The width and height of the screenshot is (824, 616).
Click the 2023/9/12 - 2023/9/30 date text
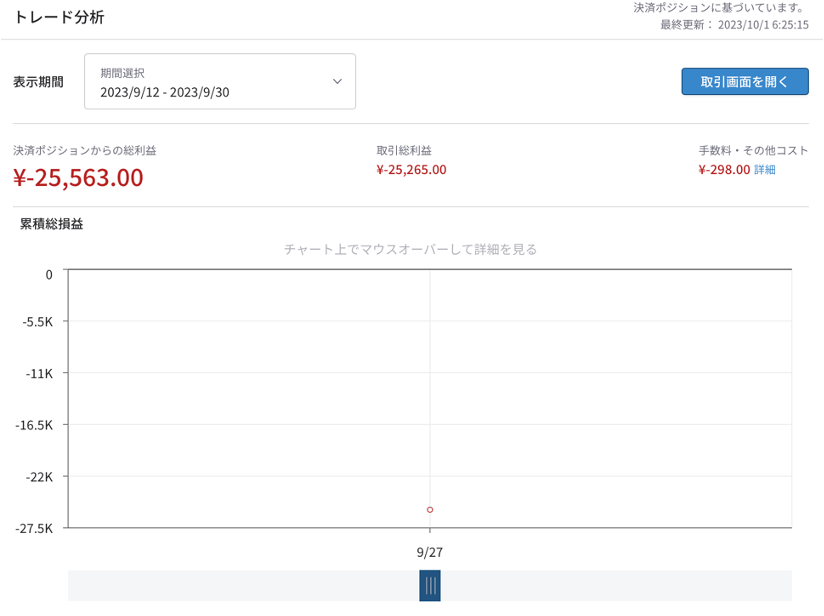click(x=164, y=93)
